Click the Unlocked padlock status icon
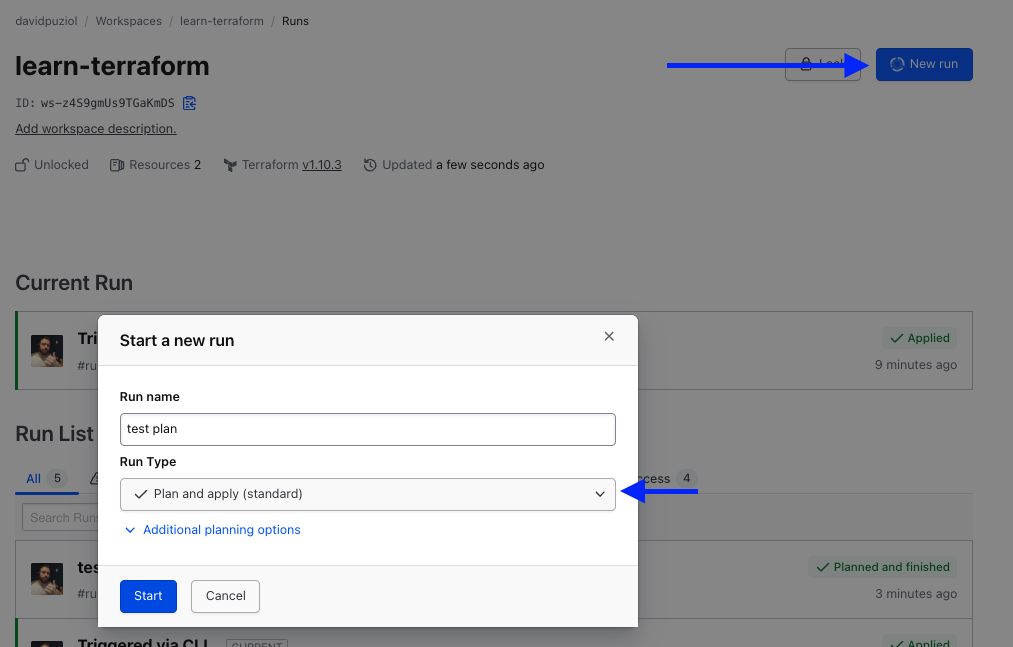The width and height of the screenshot is (1013, 647). [x=22, y=165]
